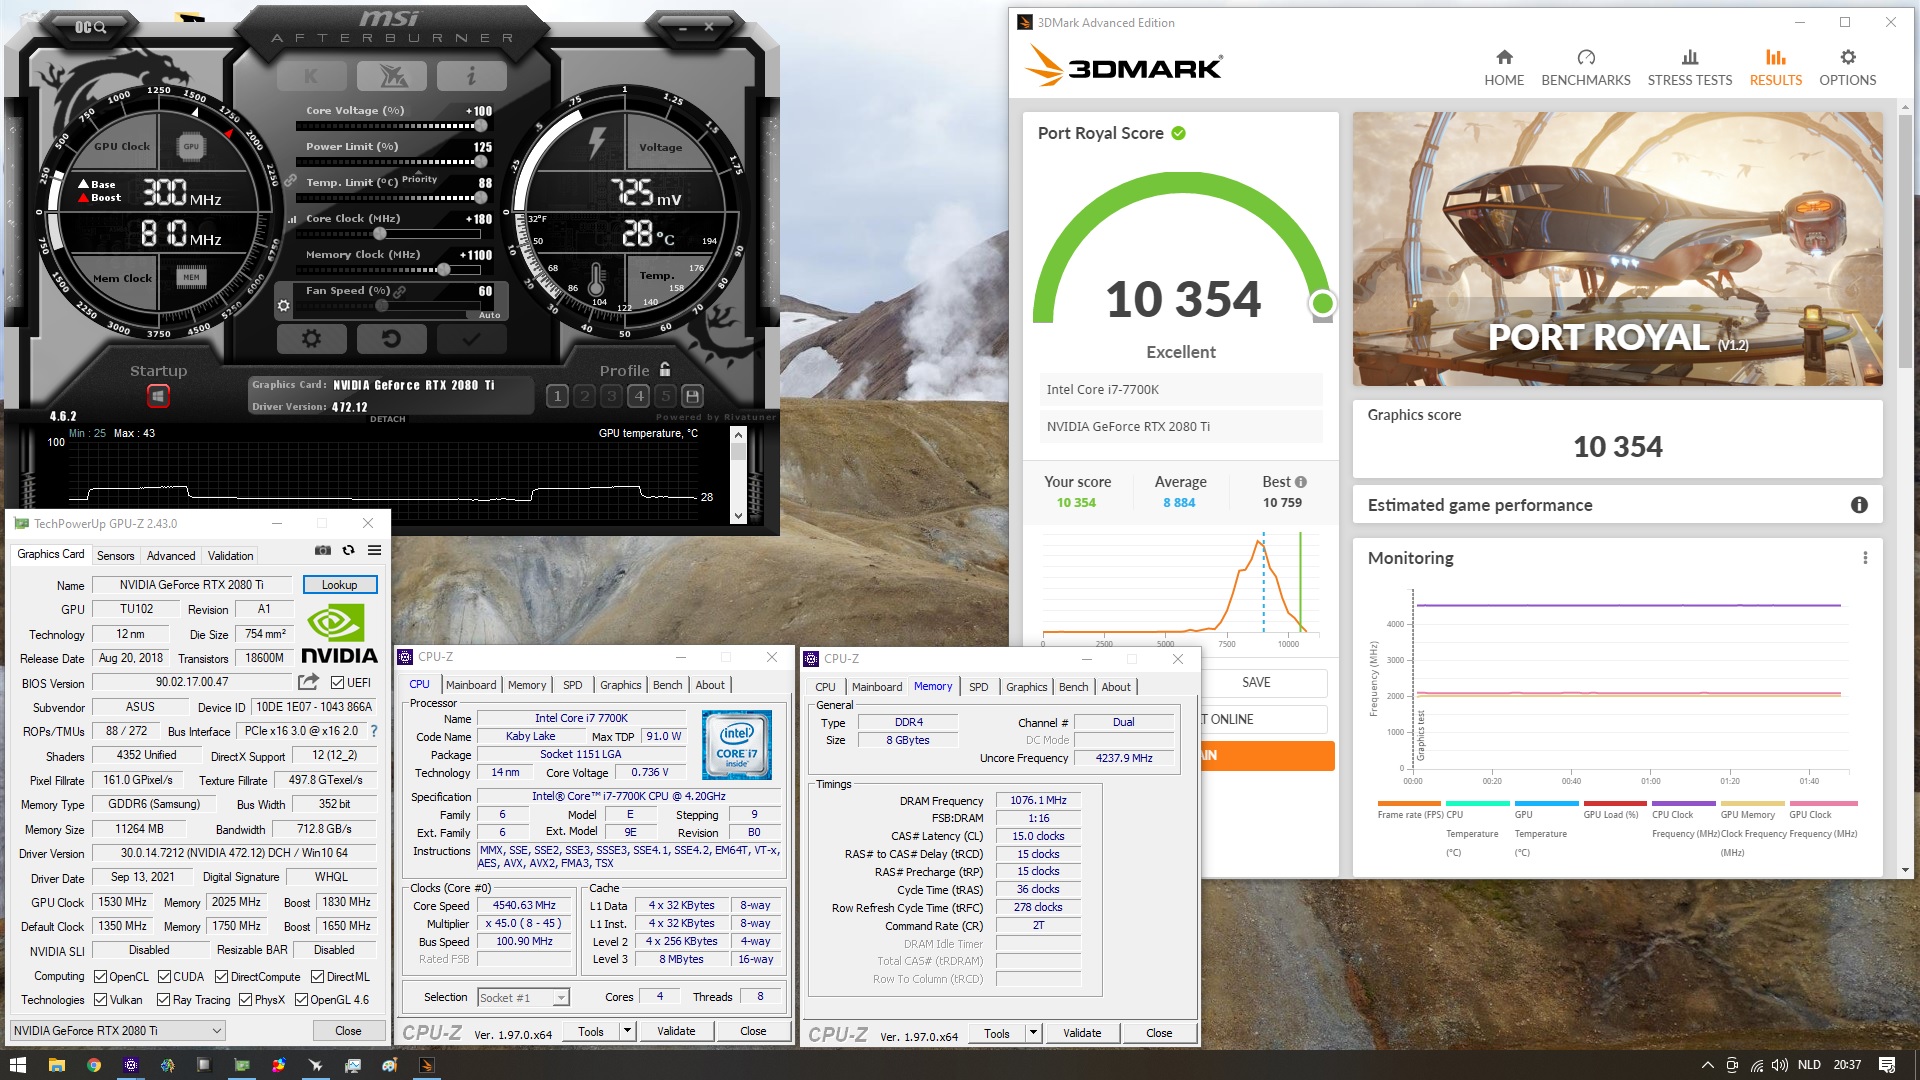Open GPU-Z hamburger menu
This screenshot has width=1920, height=1080.
[374, 550]
